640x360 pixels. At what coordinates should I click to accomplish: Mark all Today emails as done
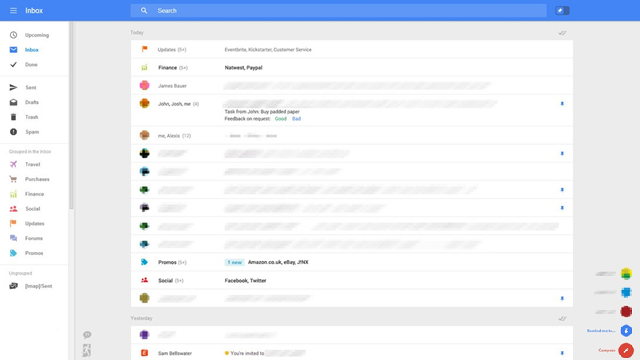coord(562,33)
